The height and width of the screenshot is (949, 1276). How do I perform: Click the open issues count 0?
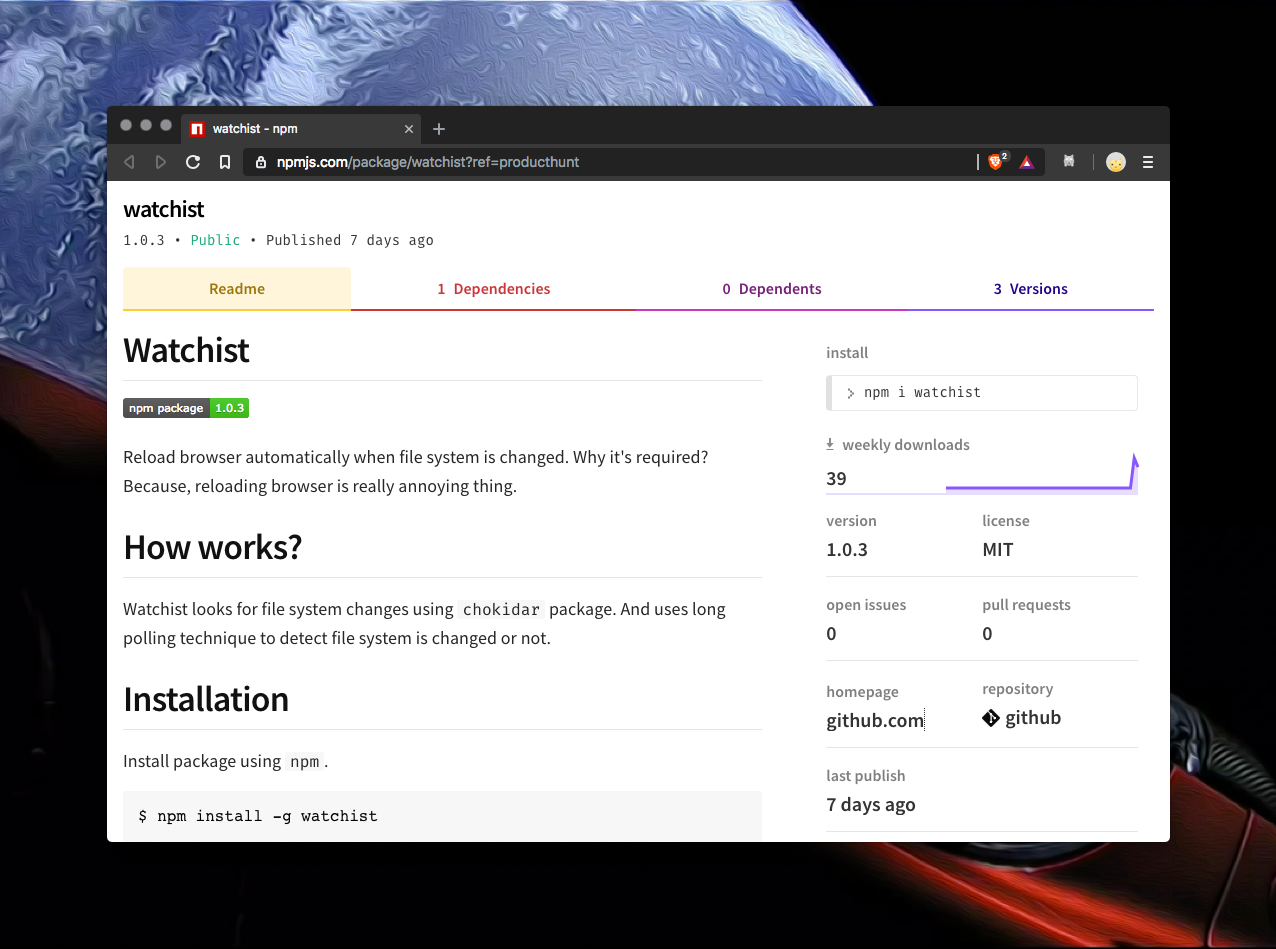pyautogui.click(x=831, y=634)
